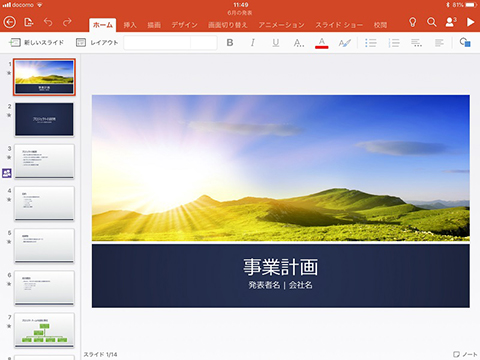The height and width of the screenshot is (360, 480).
Task: Tap the docomo signal indicator
Action: (18, 5)
